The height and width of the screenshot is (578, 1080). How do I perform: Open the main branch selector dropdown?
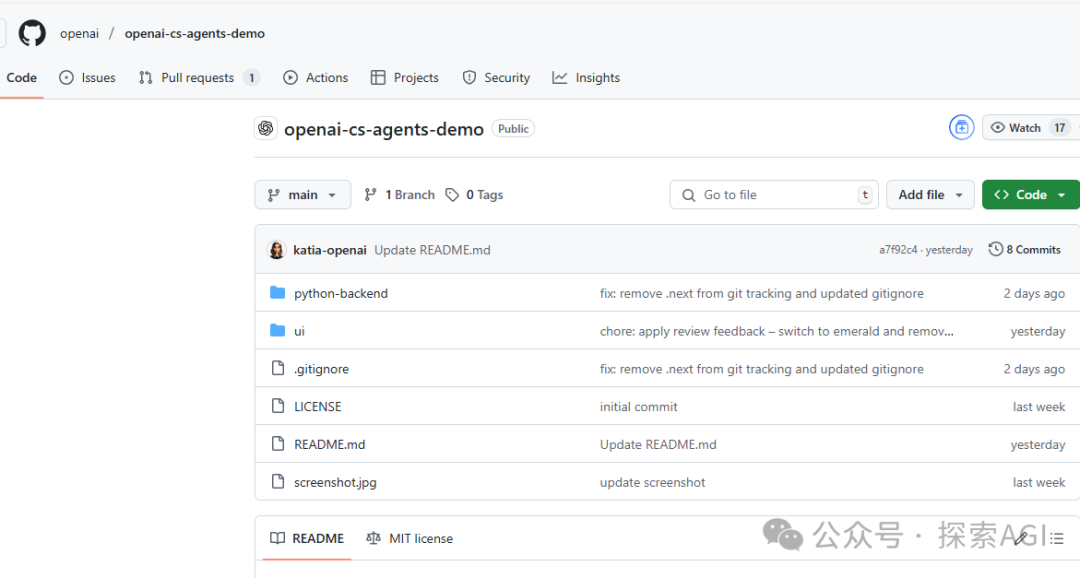[302, 194]
